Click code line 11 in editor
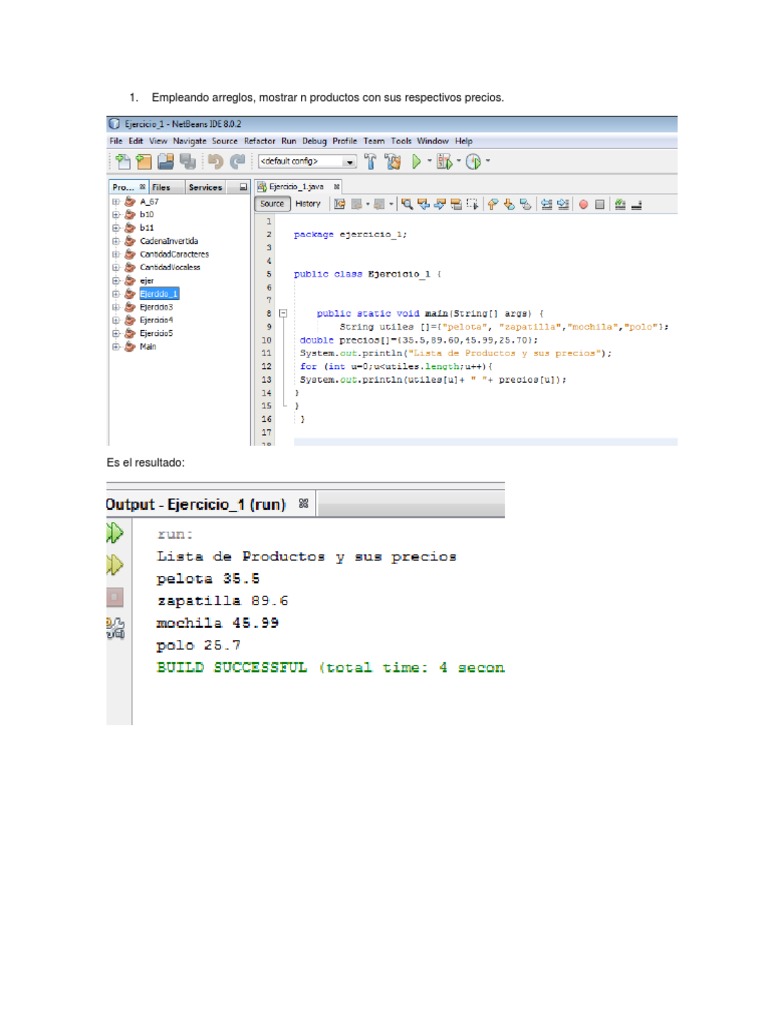The image size is (768, 1024). tap(450, 353)
